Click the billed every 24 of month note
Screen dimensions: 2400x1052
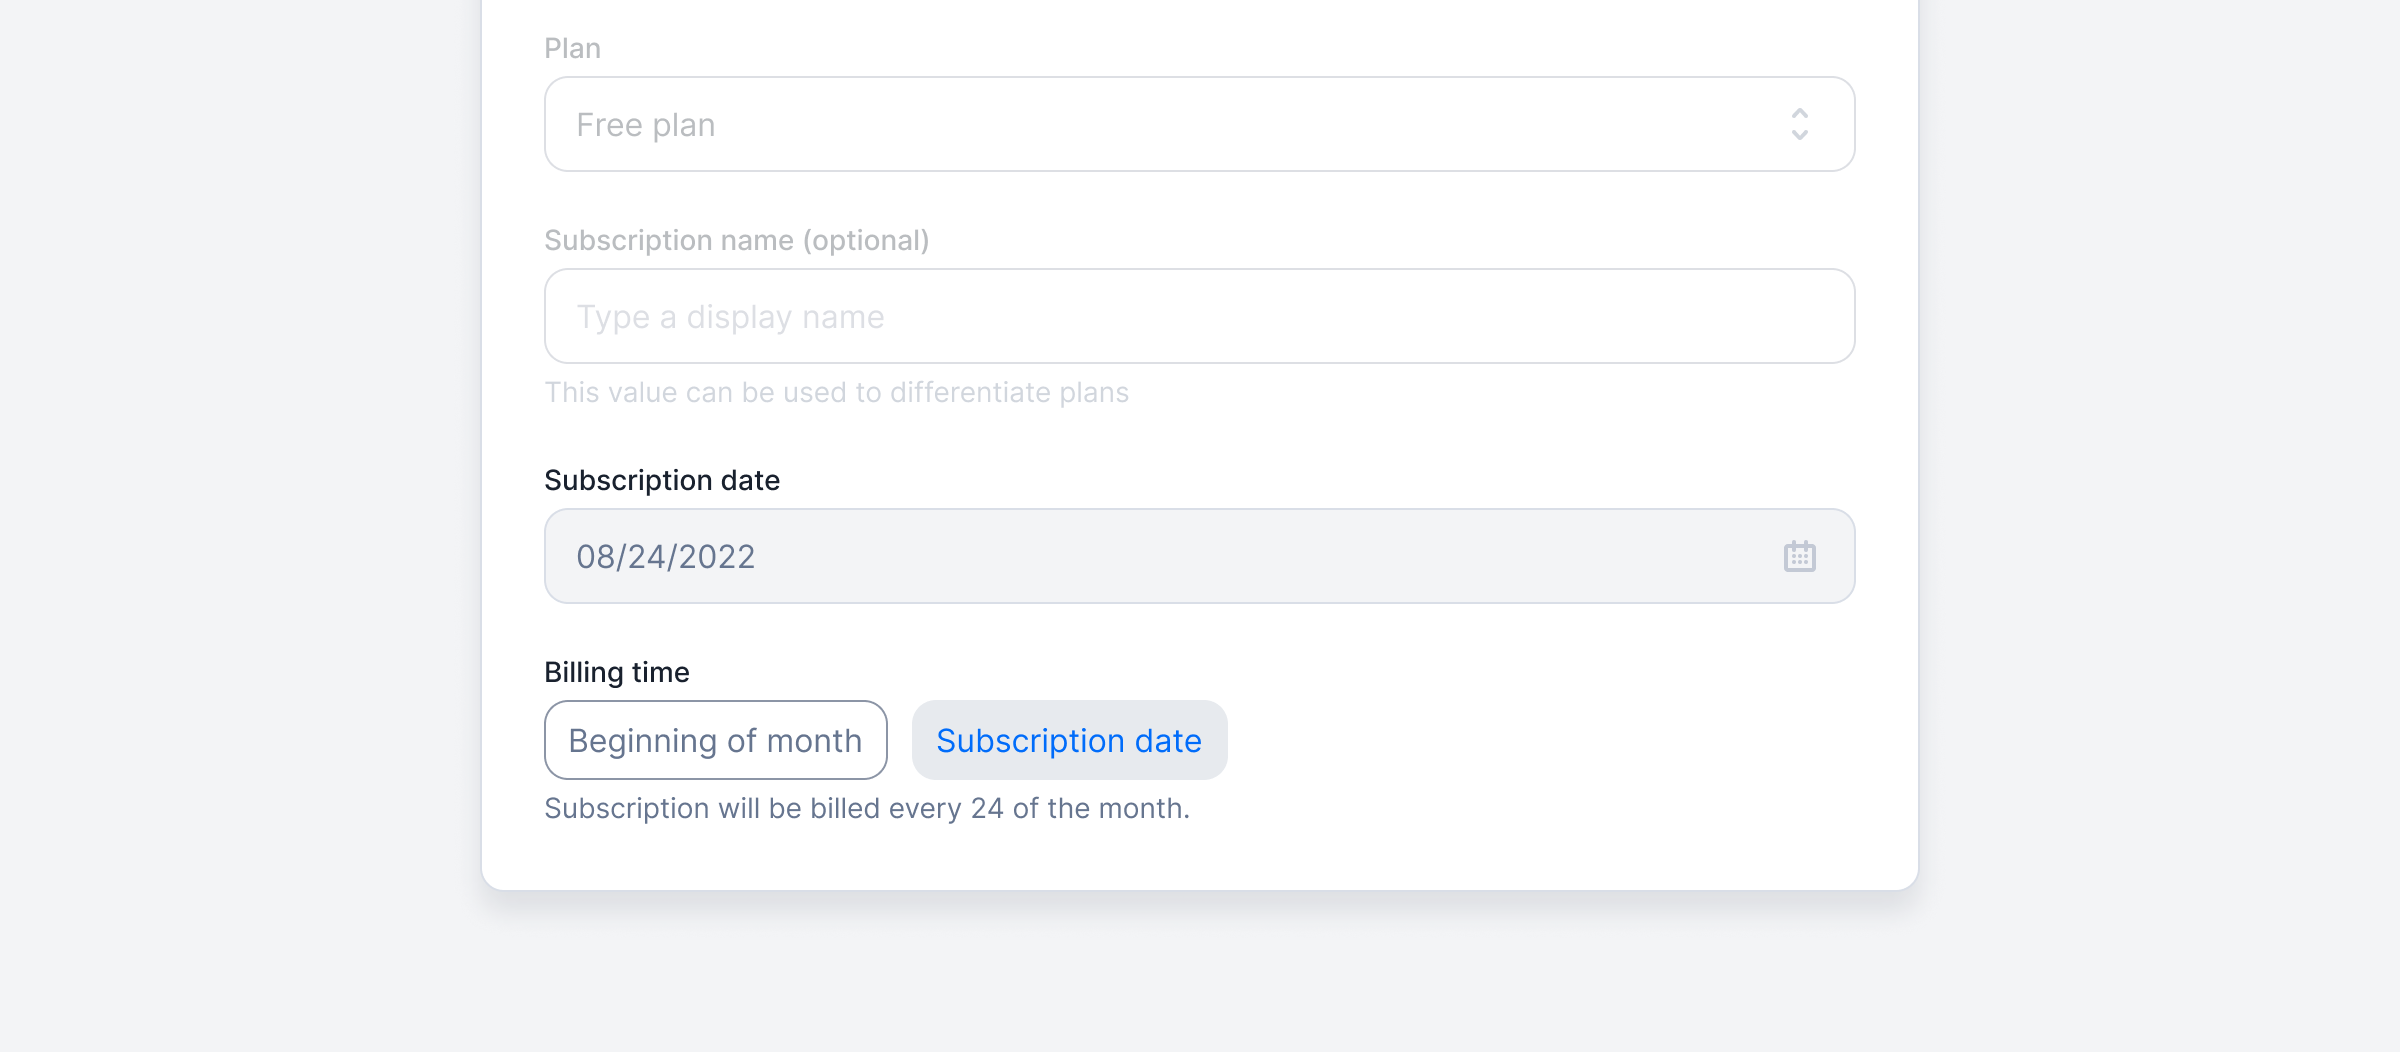click(x=867, y=808)
